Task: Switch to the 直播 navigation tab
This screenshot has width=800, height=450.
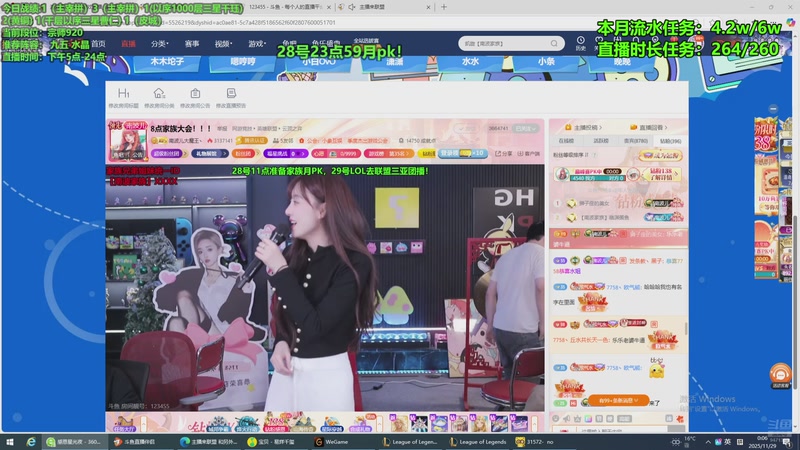Action: [129, 44]
